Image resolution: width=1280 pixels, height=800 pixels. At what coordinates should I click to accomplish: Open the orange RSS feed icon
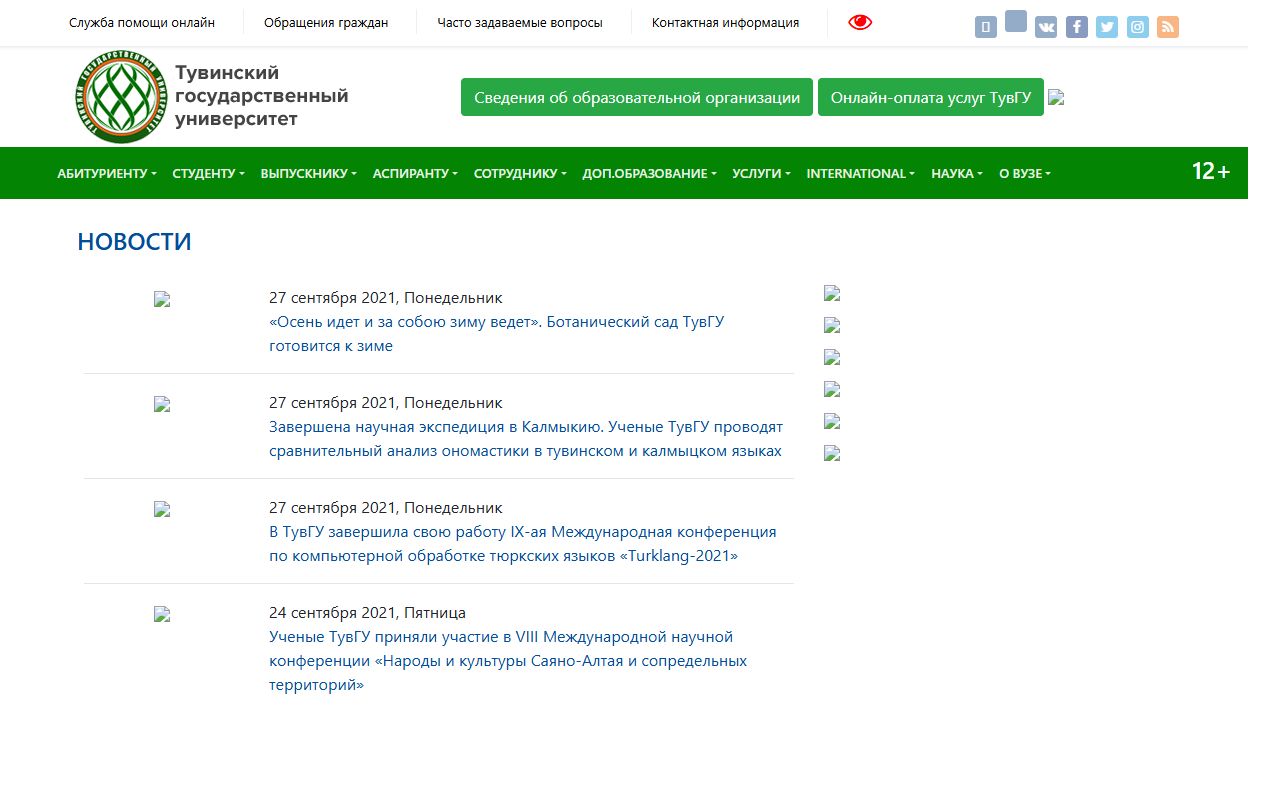[x=1168, y=27]
